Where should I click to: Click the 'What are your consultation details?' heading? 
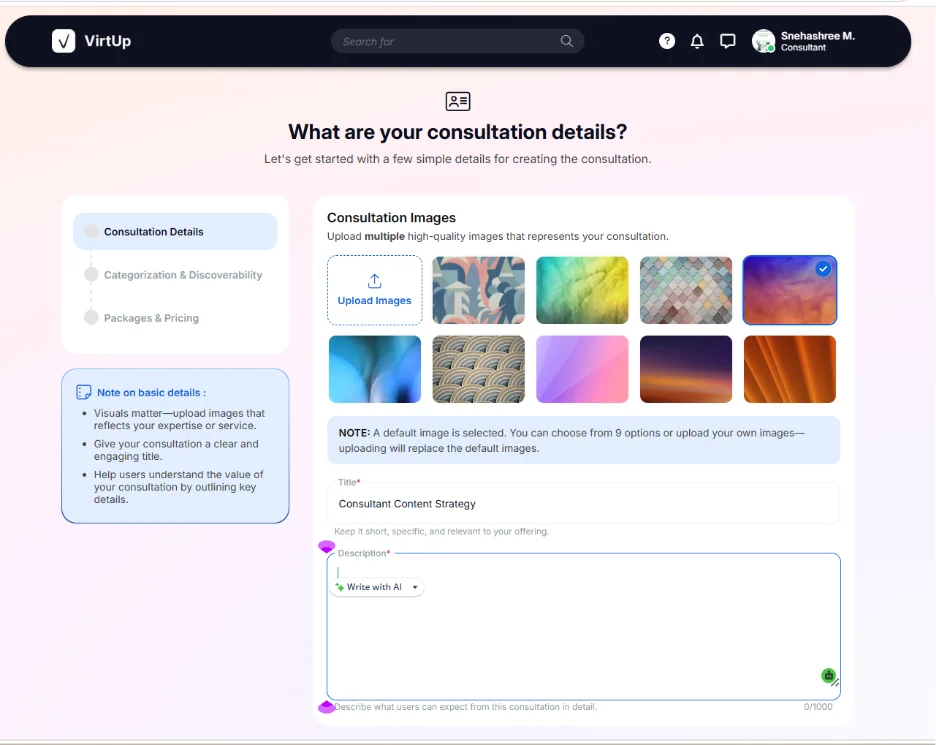(457, 132)
